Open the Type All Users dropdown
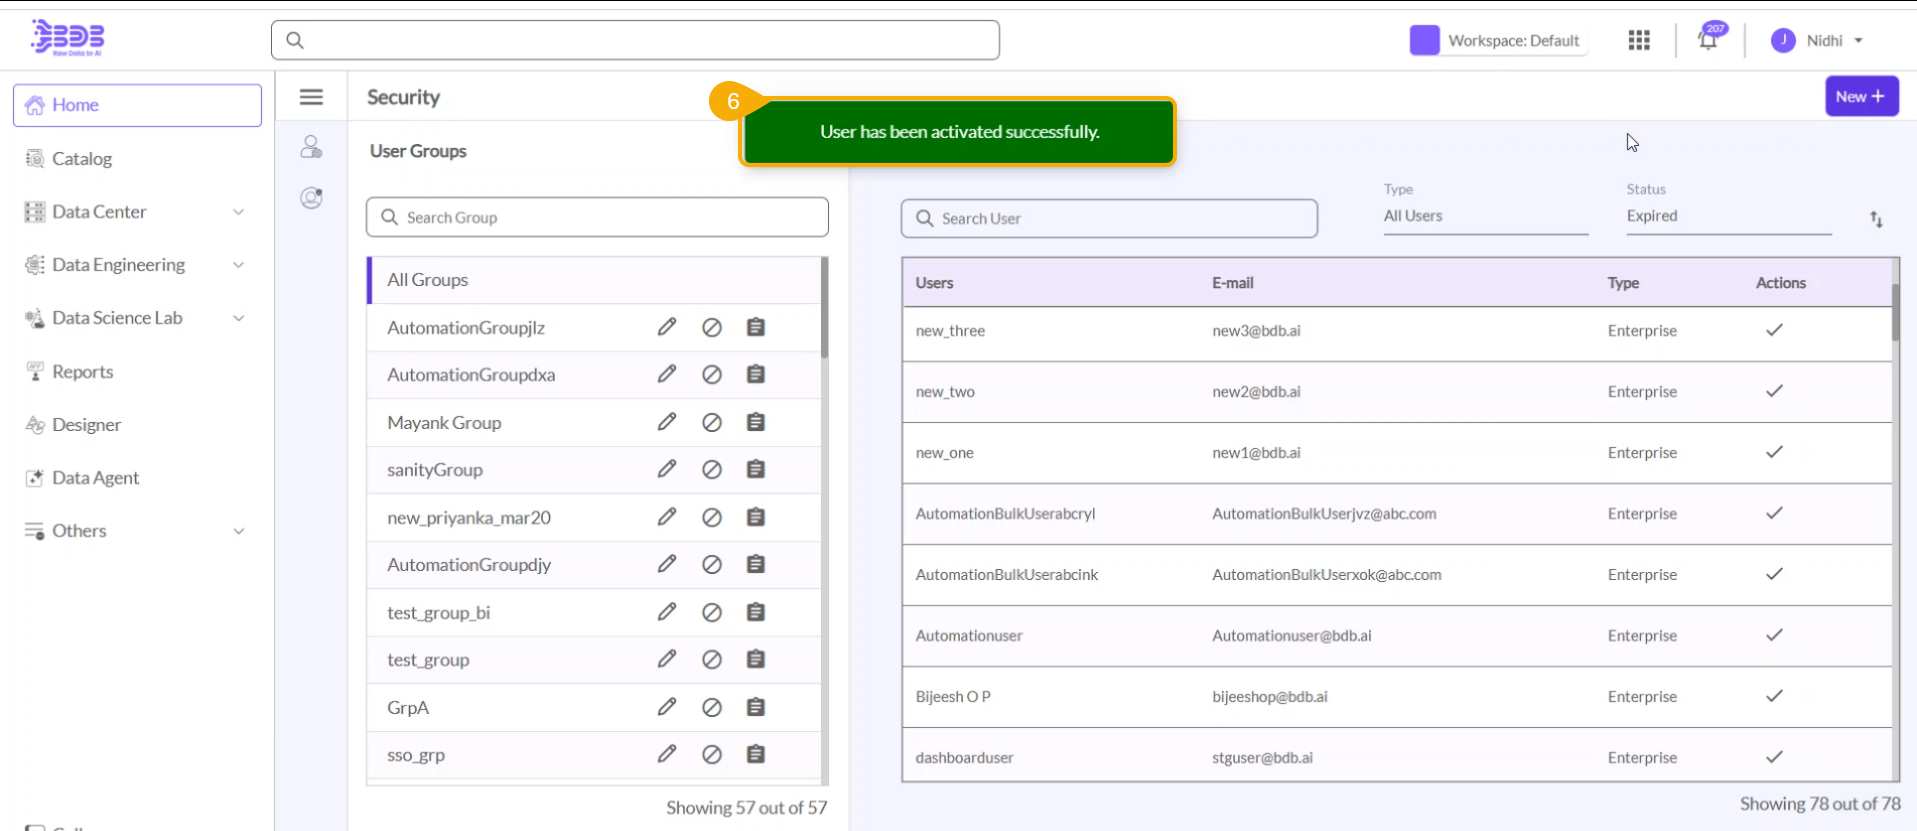 [x=1485, y=216]
